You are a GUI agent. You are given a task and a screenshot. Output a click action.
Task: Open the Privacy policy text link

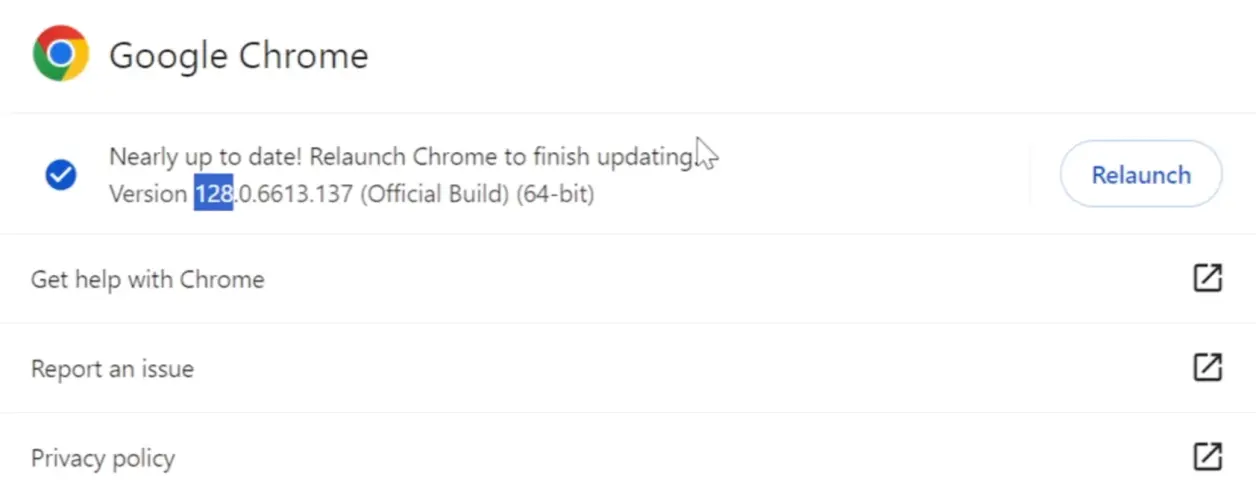coord(103,459)
